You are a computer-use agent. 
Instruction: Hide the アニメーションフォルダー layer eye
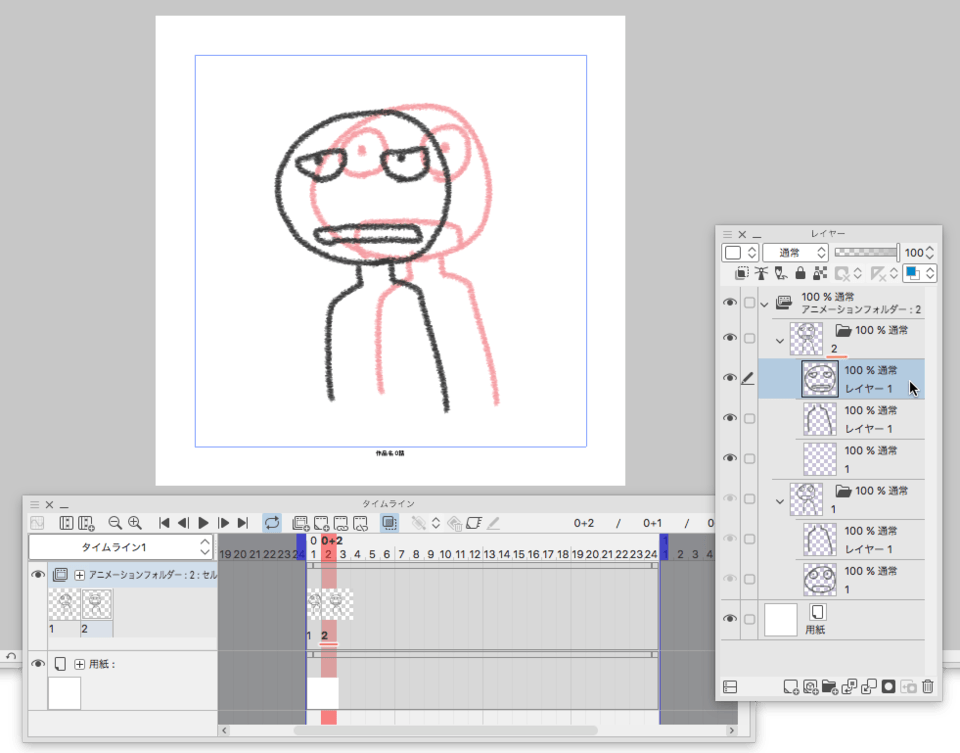coord(730,302)
